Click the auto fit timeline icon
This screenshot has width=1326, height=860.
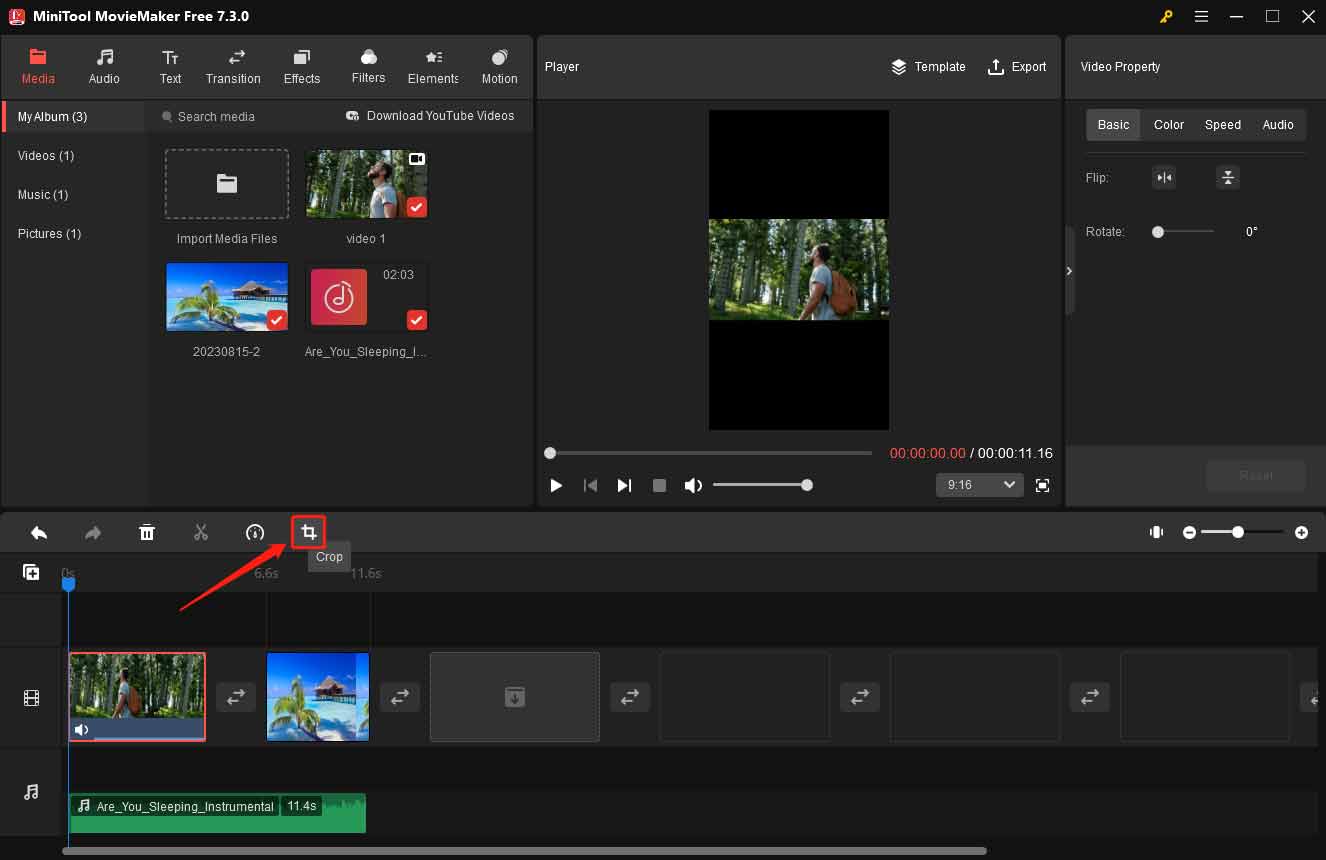tap(1157, 533)
